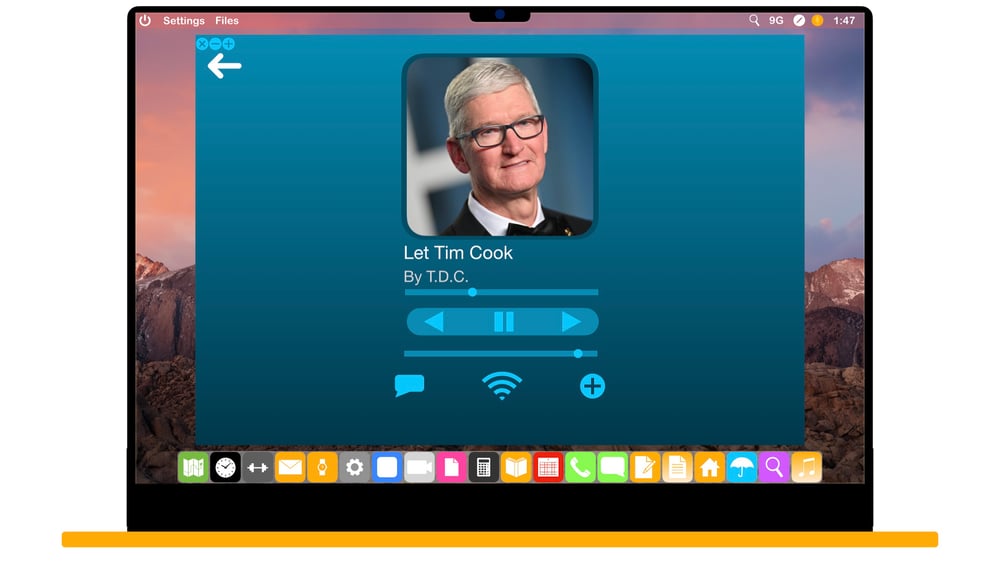1000x562 pixels.
Task: Open the purple search app in dock
Action: (774, 468)
